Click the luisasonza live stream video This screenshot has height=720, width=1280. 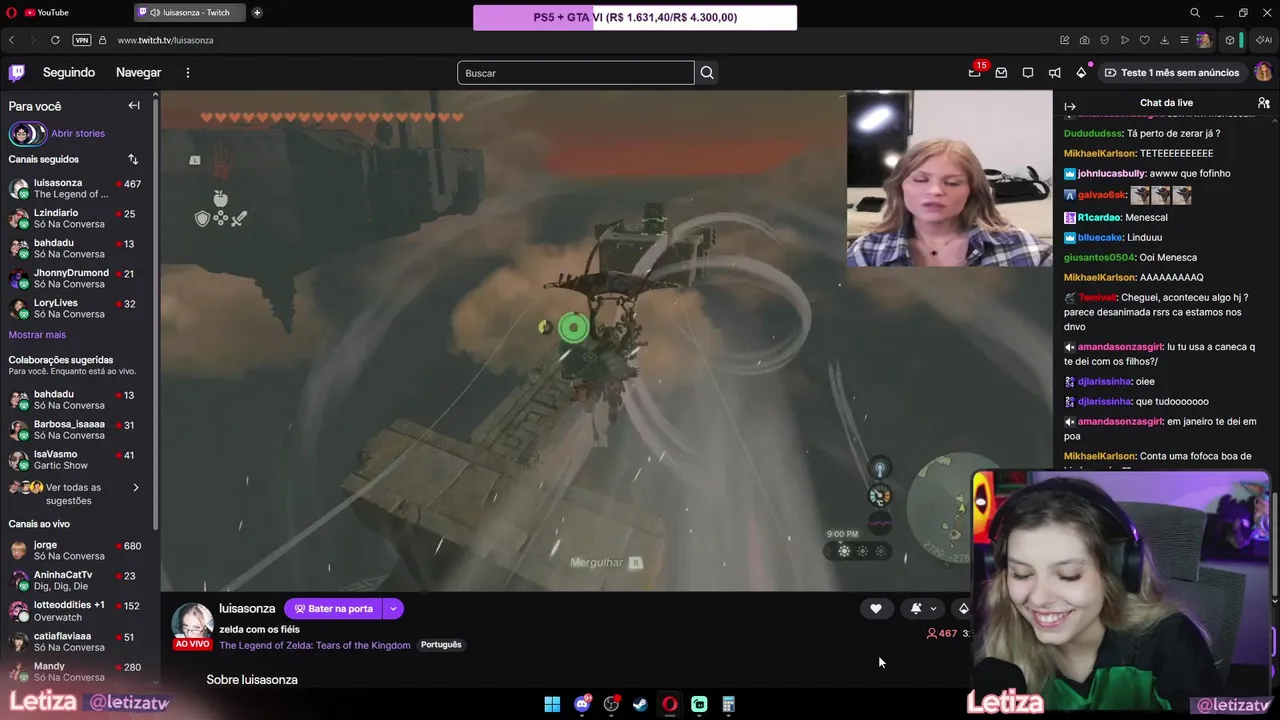pos(606,341)
